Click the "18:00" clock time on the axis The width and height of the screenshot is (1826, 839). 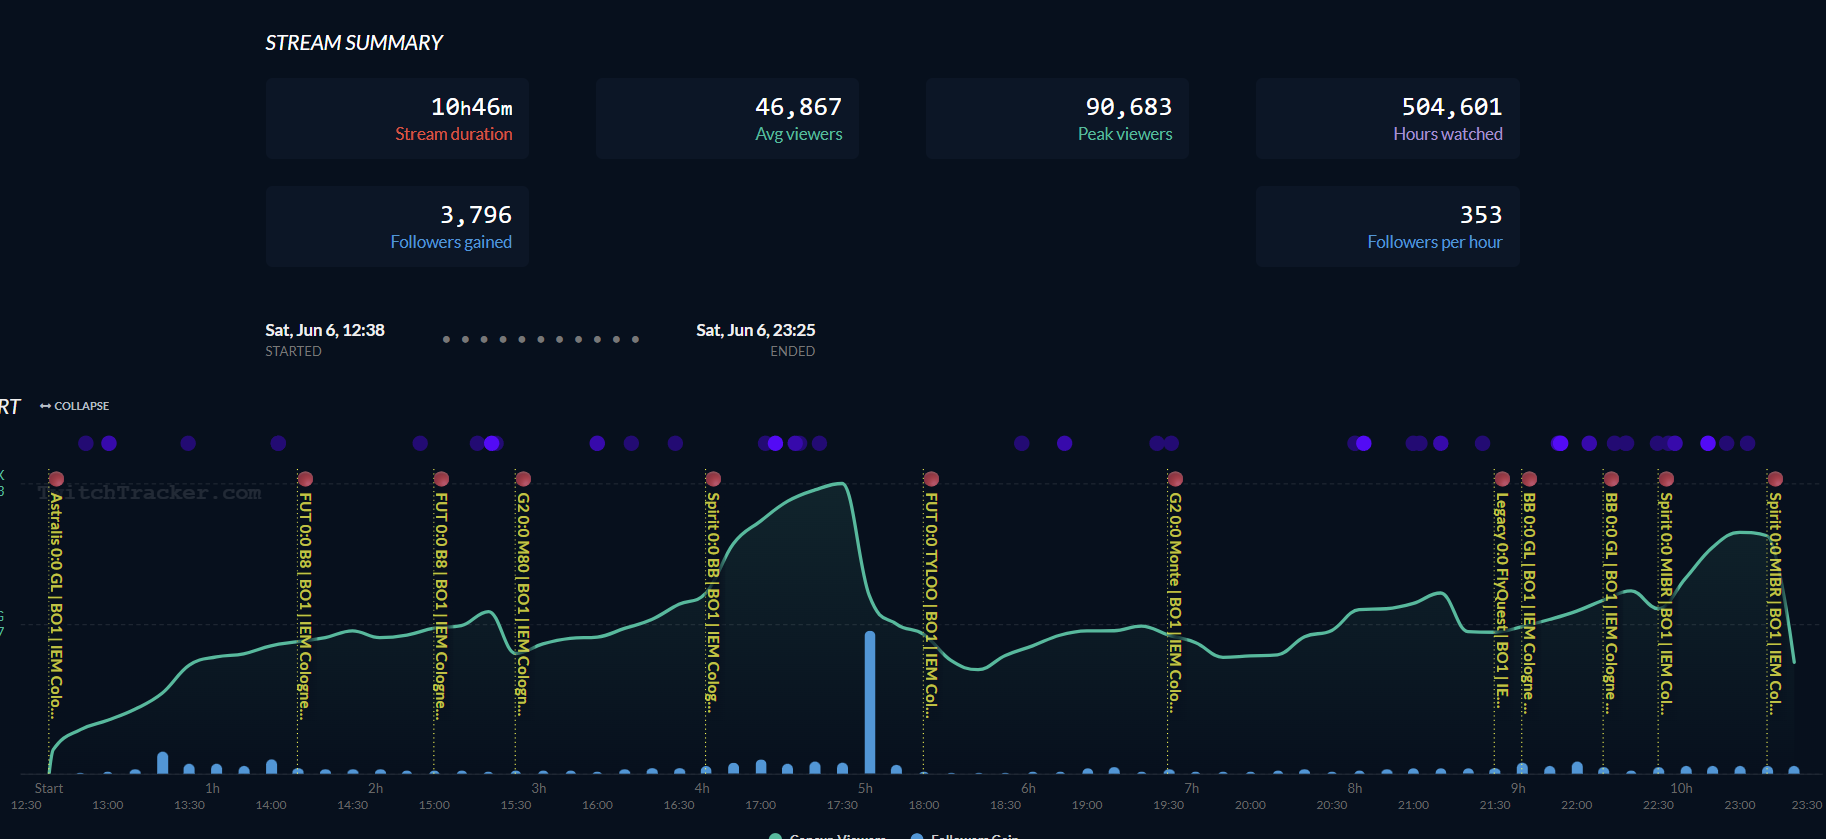coord(924,805)
